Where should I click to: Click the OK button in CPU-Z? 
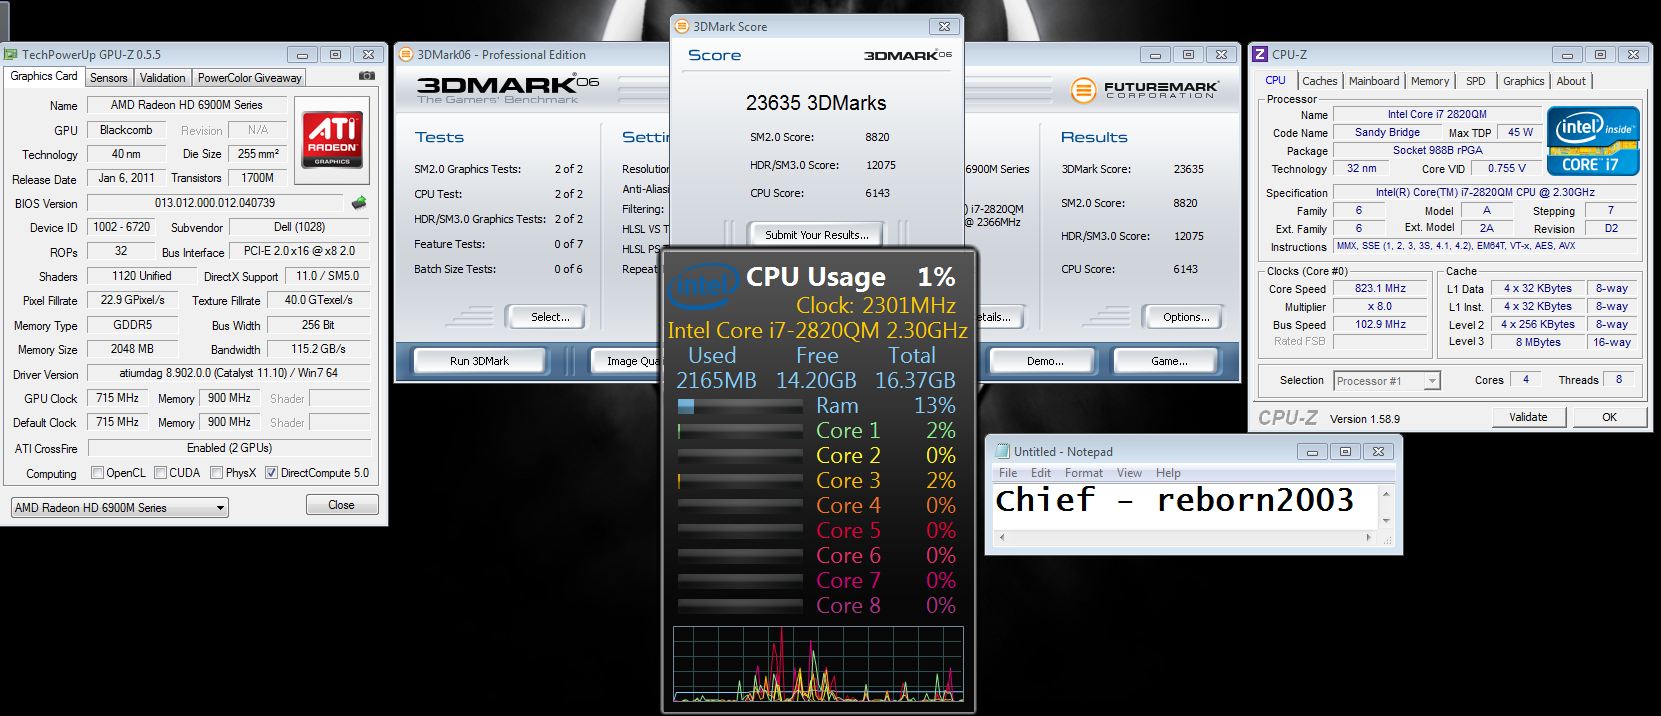[x=1609, y=417]
